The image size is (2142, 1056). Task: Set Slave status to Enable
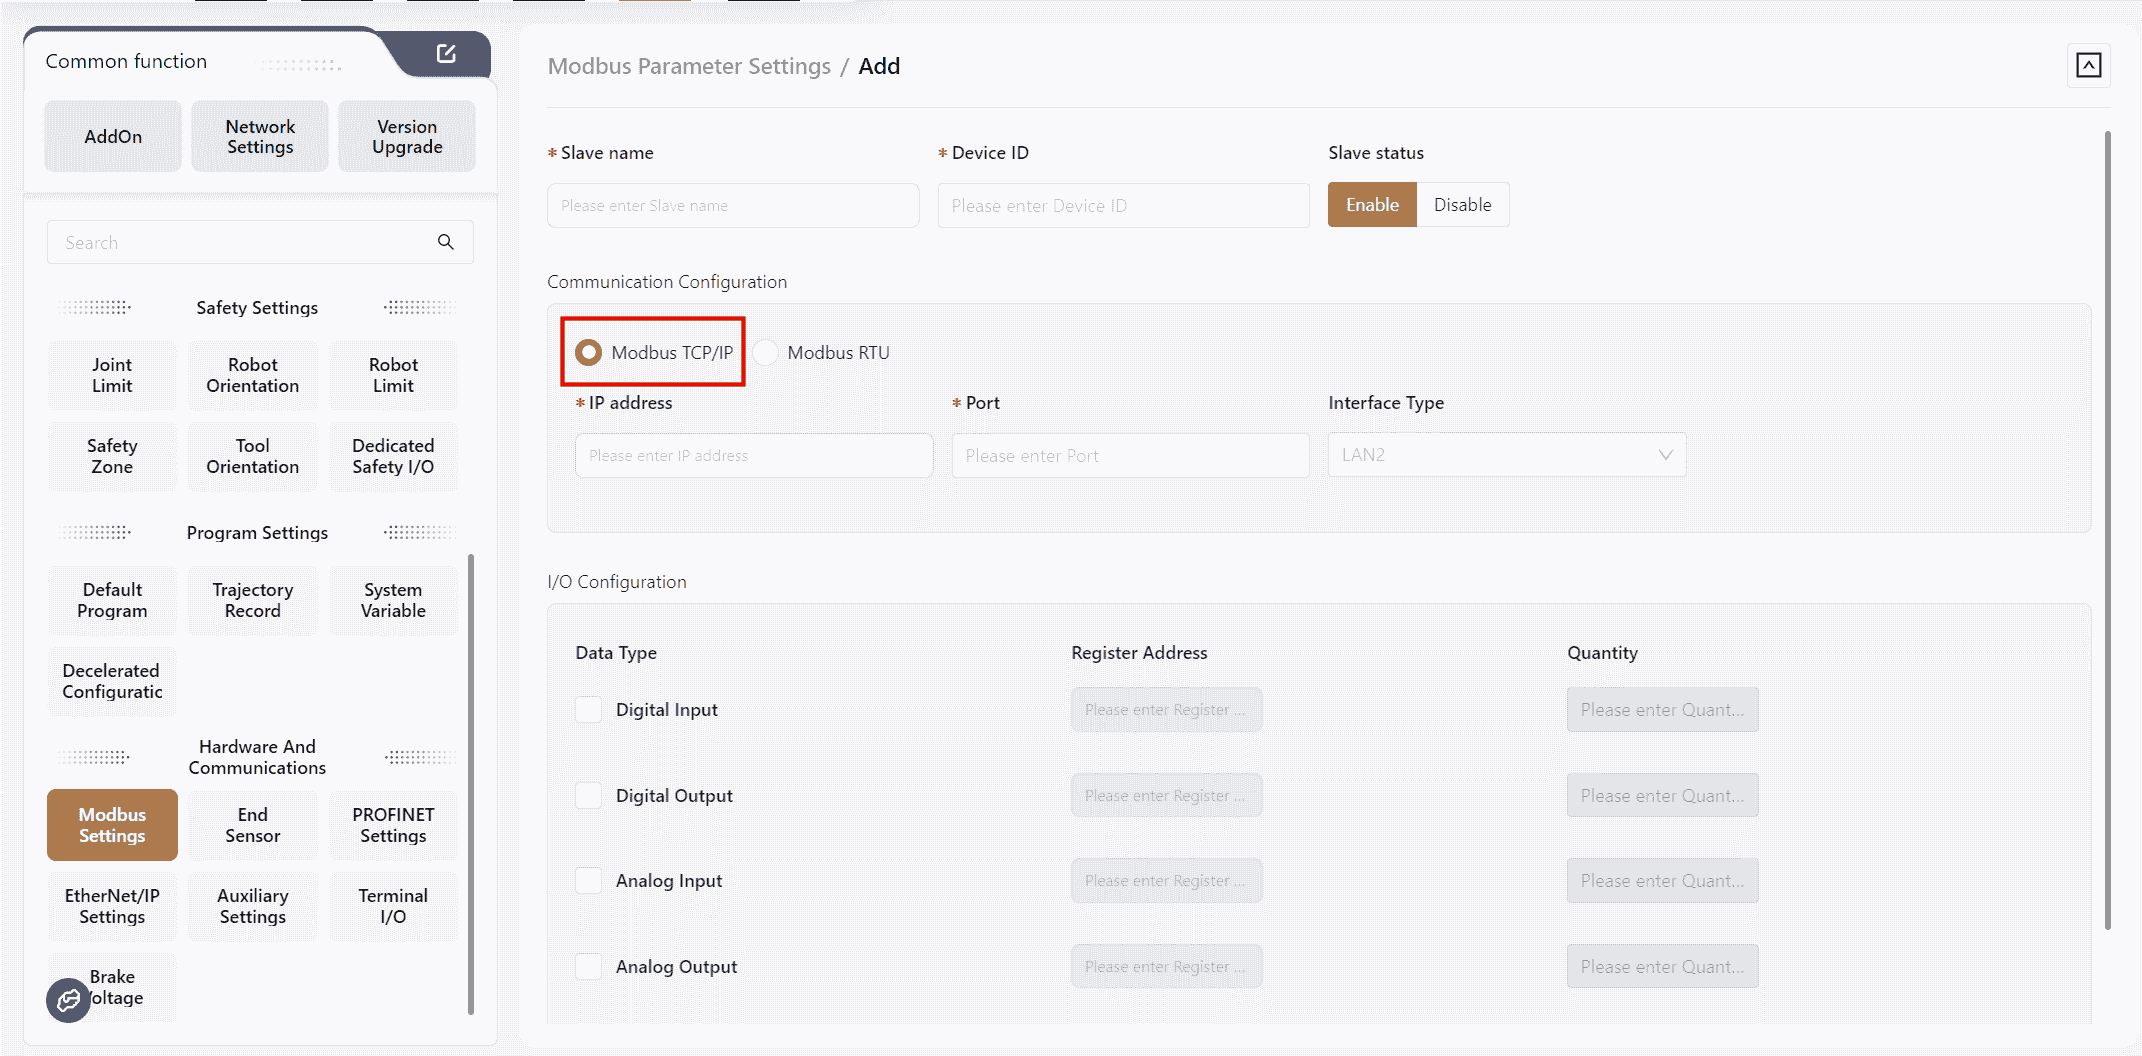click(1372, 205)
